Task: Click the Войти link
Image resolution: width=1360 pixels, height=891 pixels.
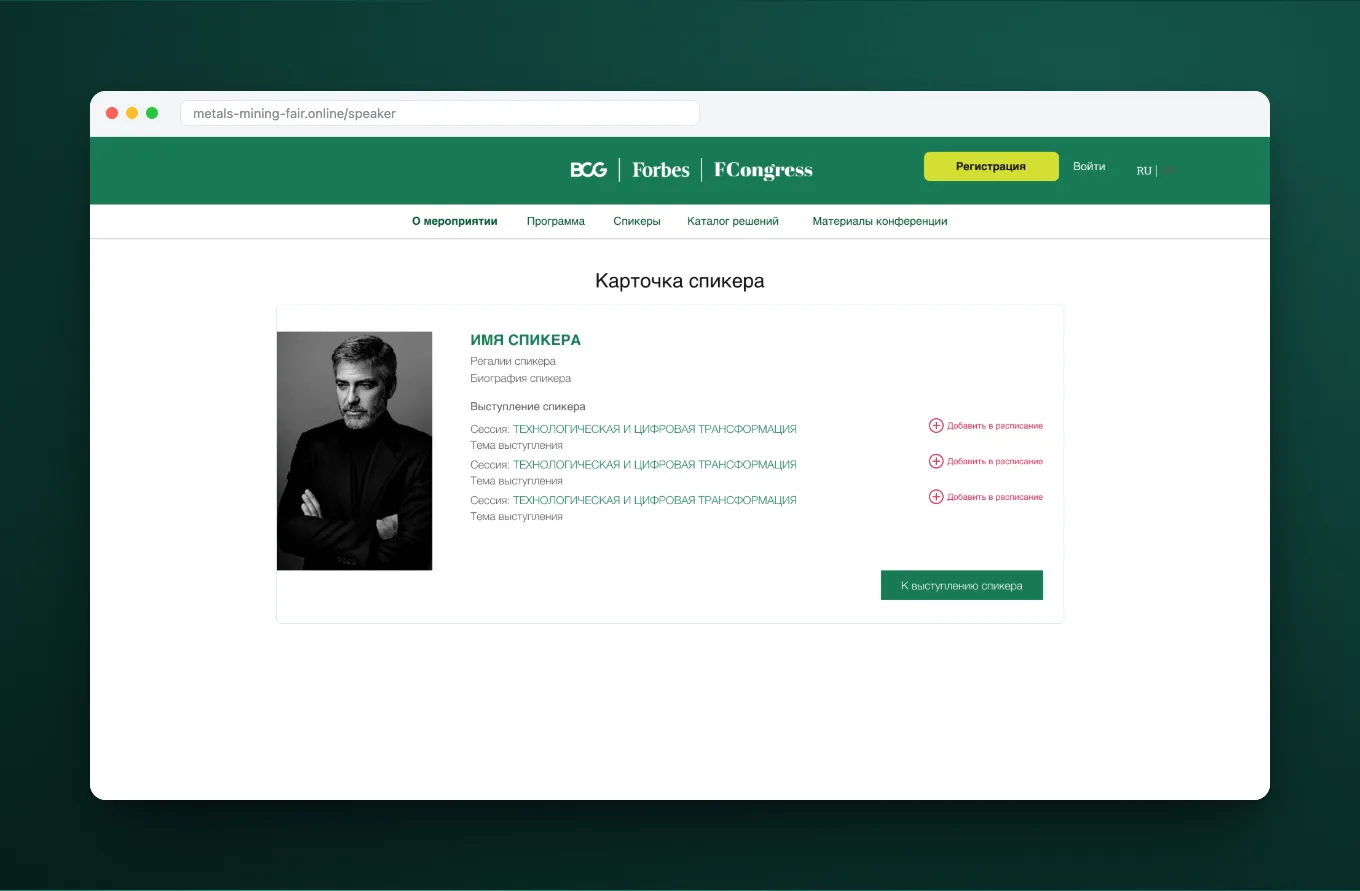Action: tap(1089, 167)
